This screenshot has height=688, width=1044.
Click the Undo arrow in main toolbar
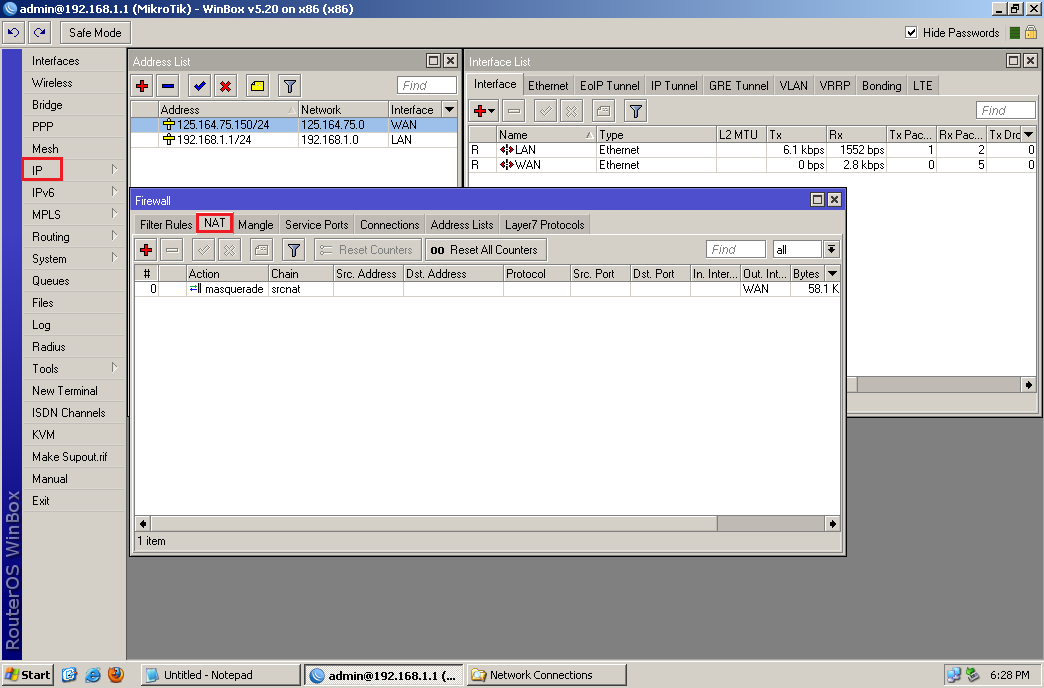coord(13,33)
